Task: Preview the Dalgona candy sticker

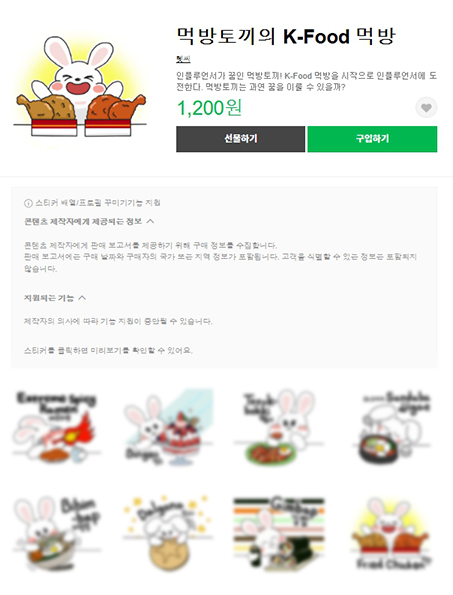Action: click(x=168, y=533)
